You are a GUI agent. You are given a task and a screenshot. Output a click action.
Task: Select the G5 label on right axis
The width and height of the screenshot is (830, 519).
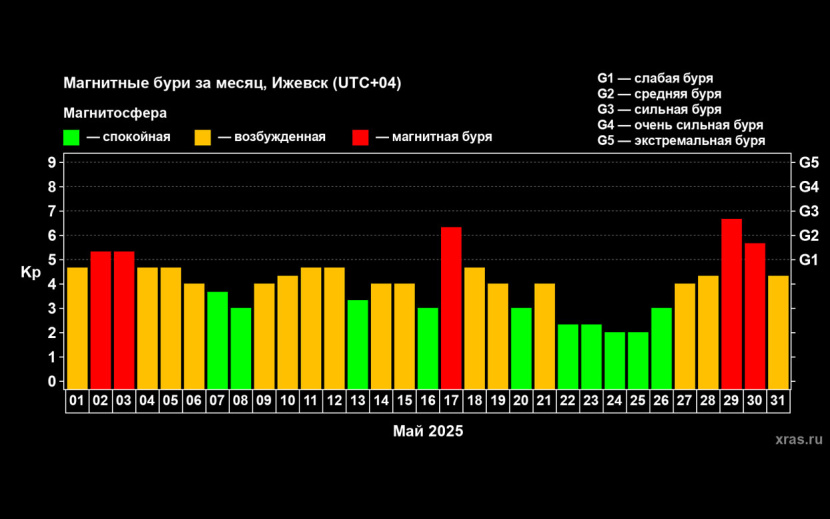coord(808,162)
